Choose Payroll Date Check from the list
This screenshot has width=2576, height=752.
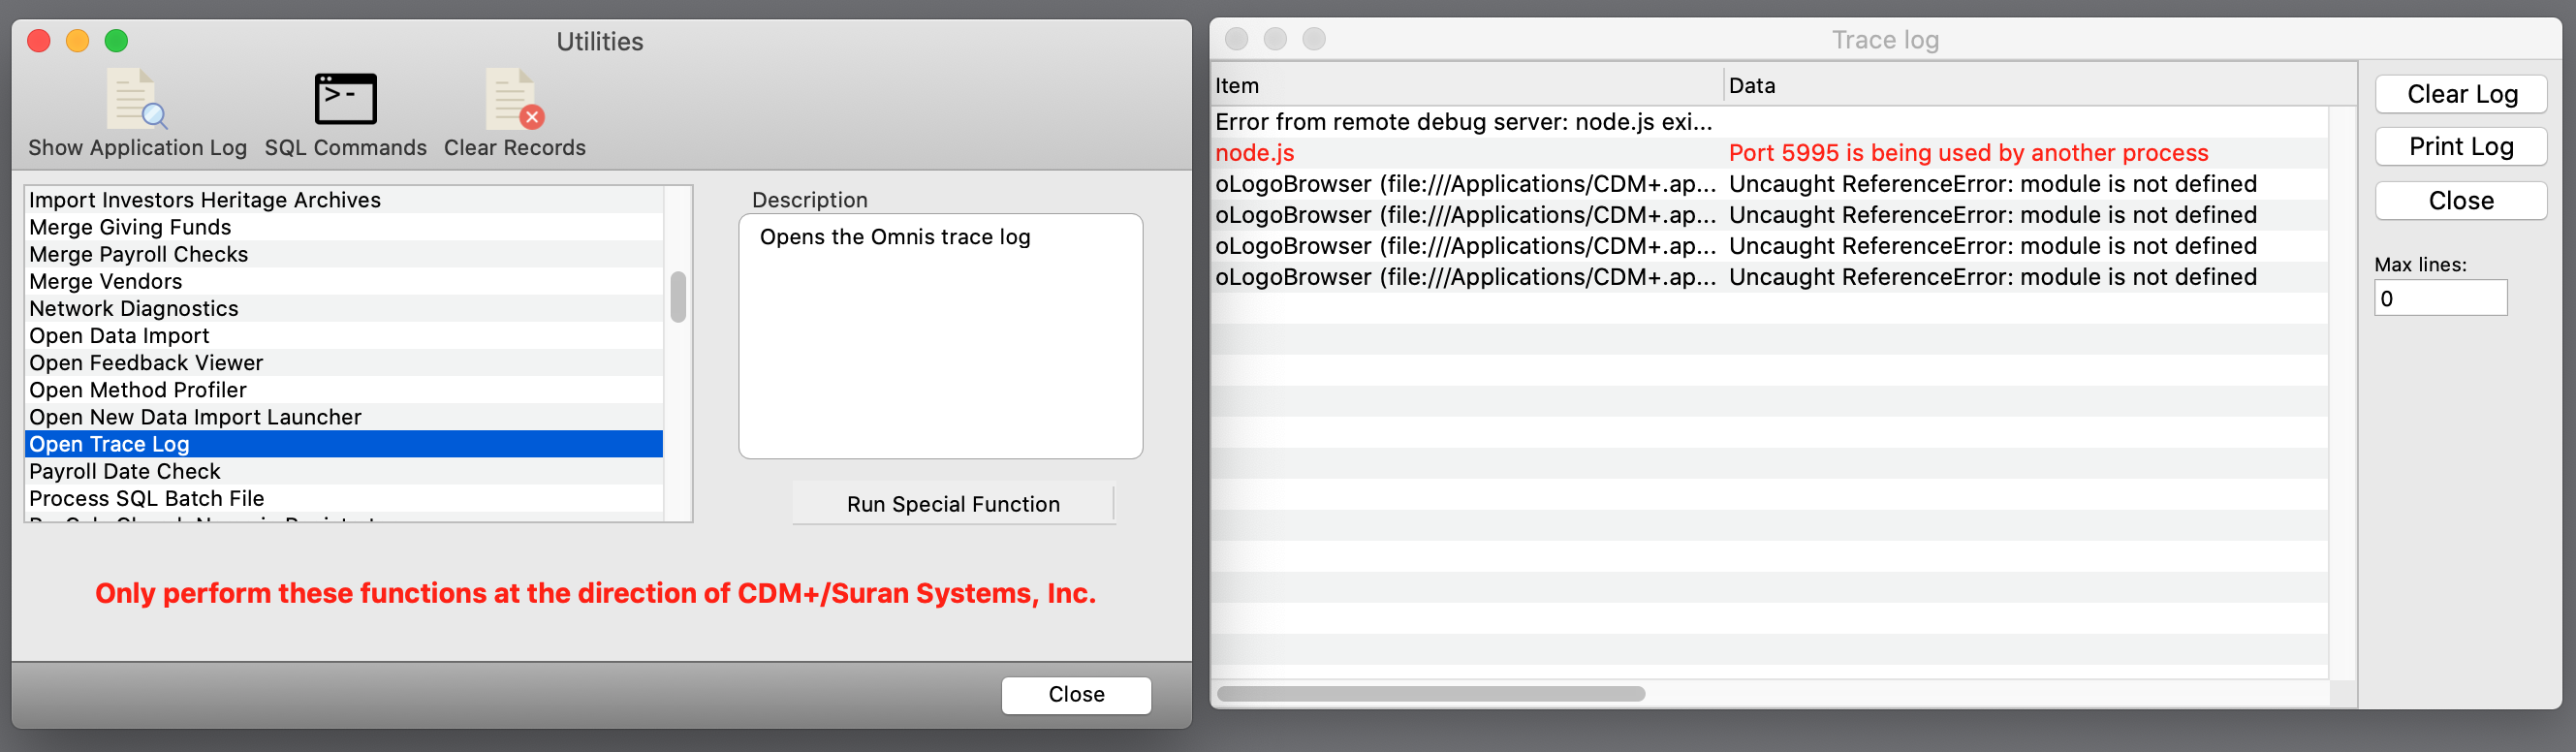click(x=125, y=471)
